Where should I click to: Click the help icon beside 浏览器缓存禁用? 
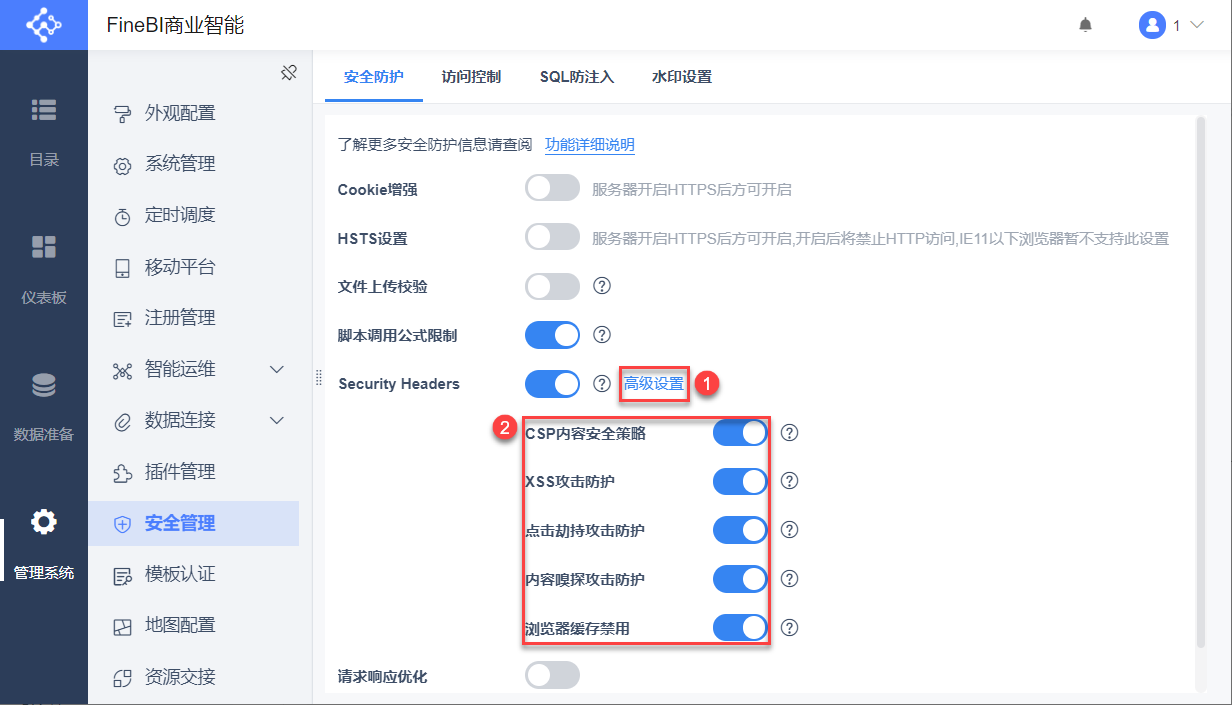789,628
